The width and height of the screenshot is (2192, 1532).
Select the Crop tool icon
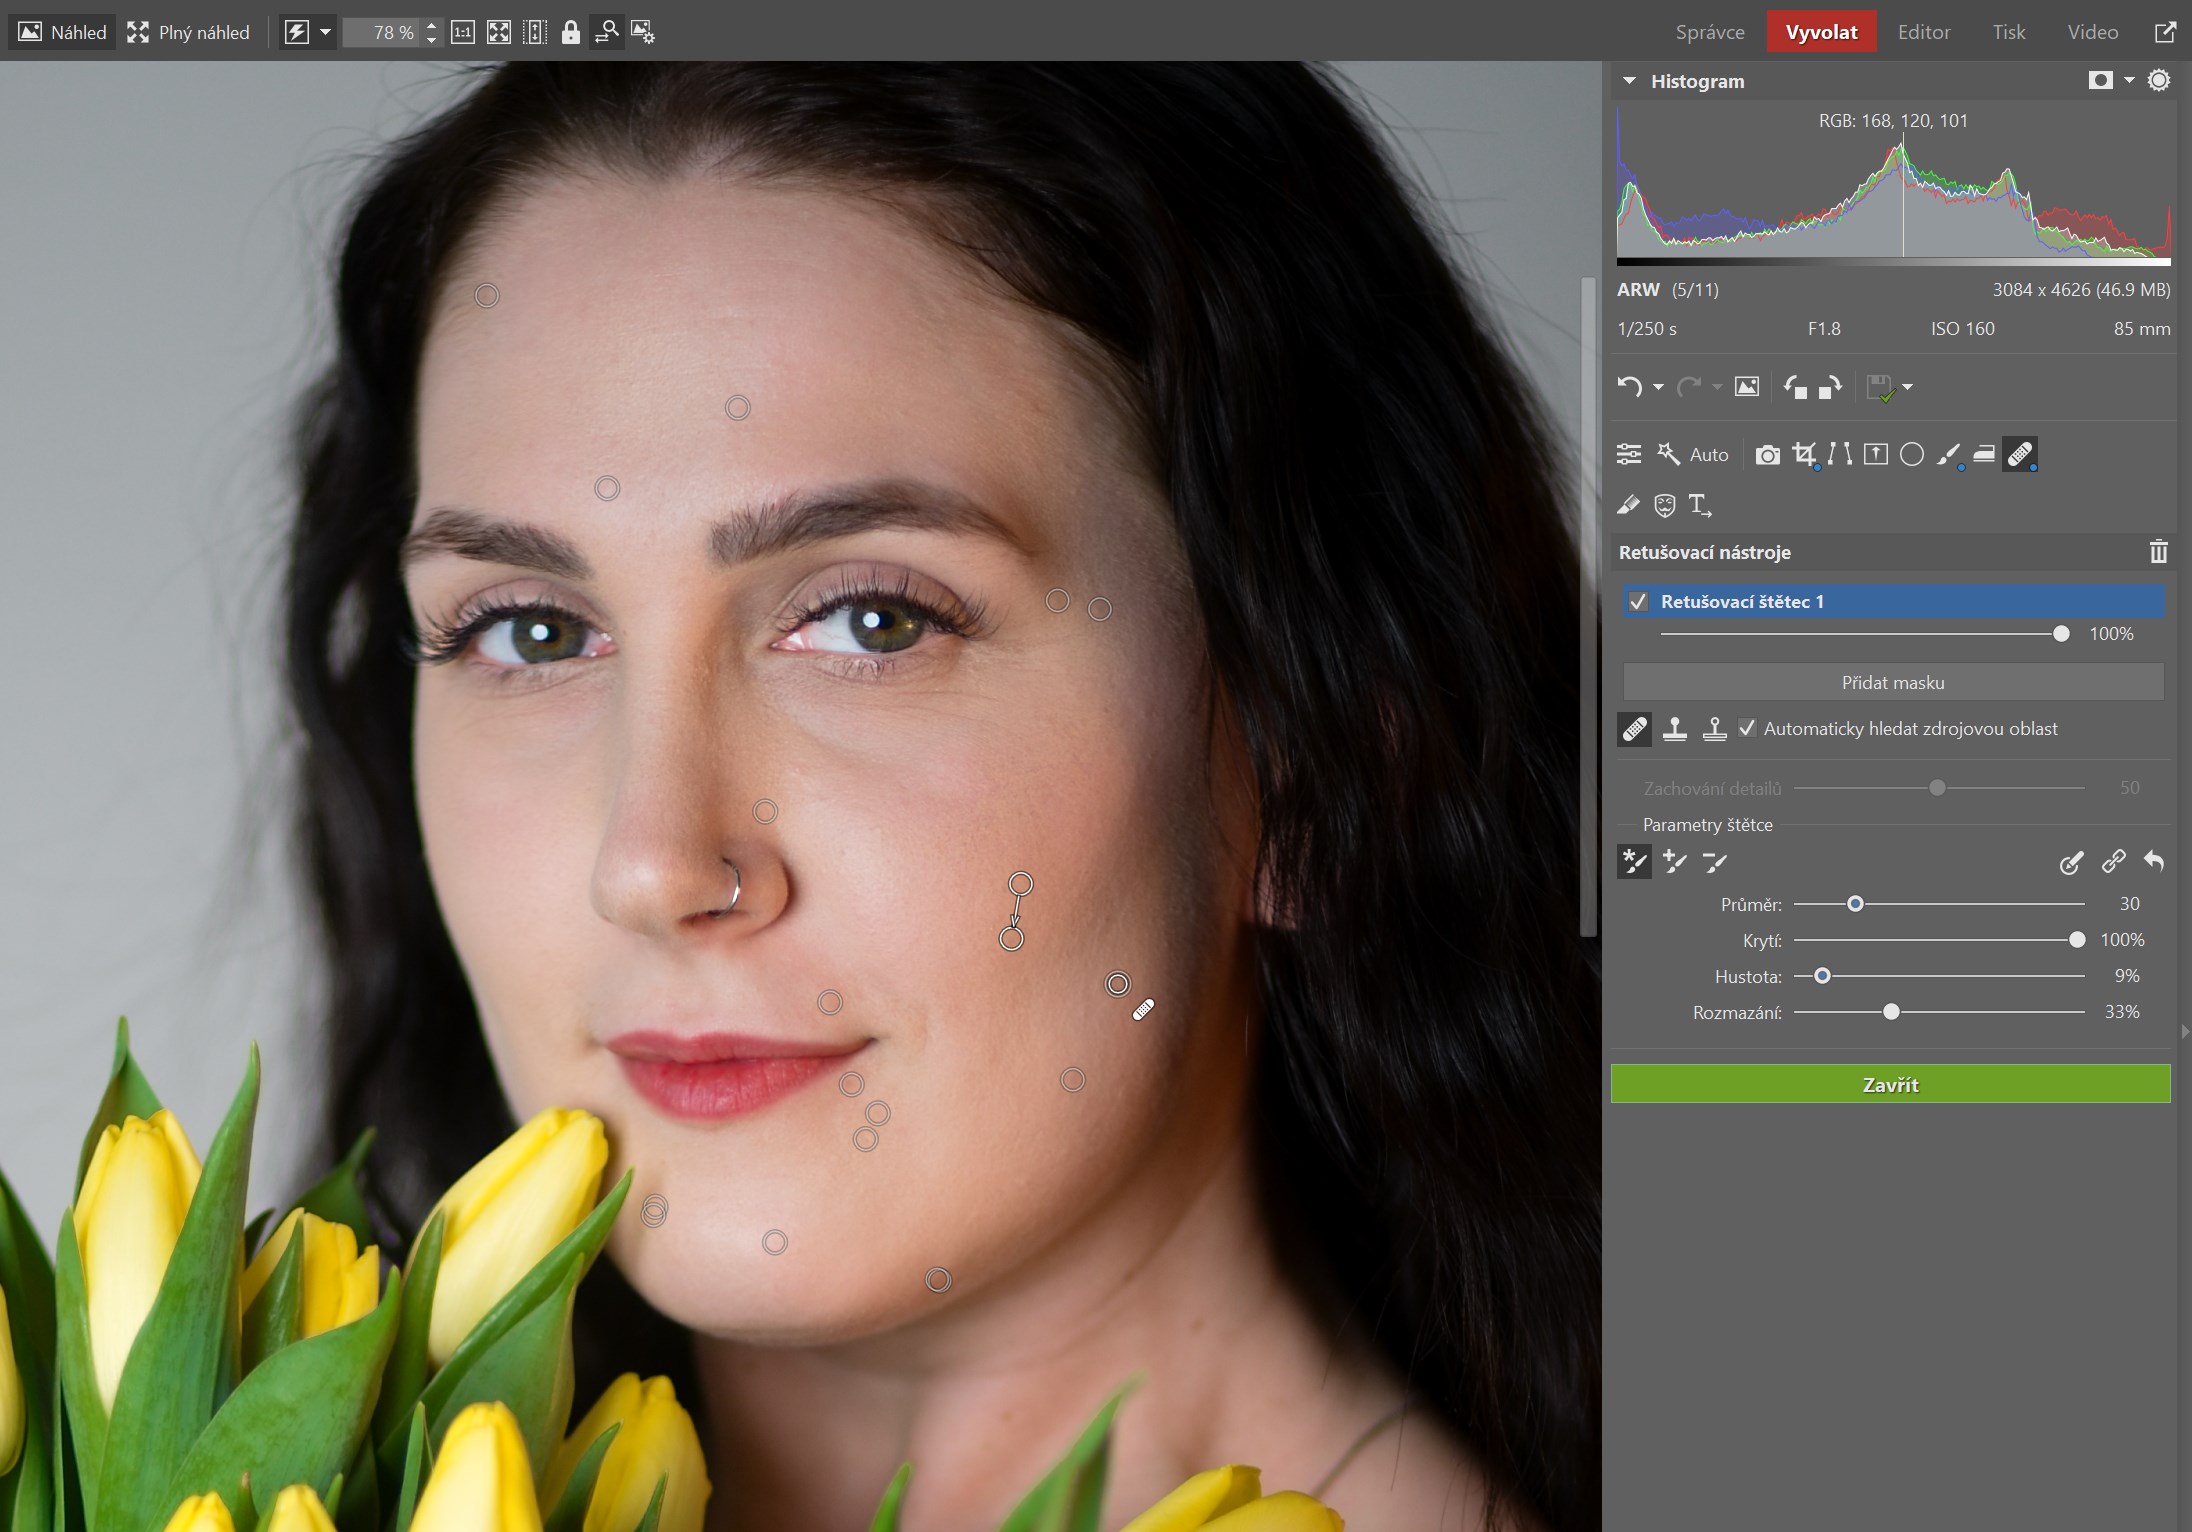pos(1804,455)
